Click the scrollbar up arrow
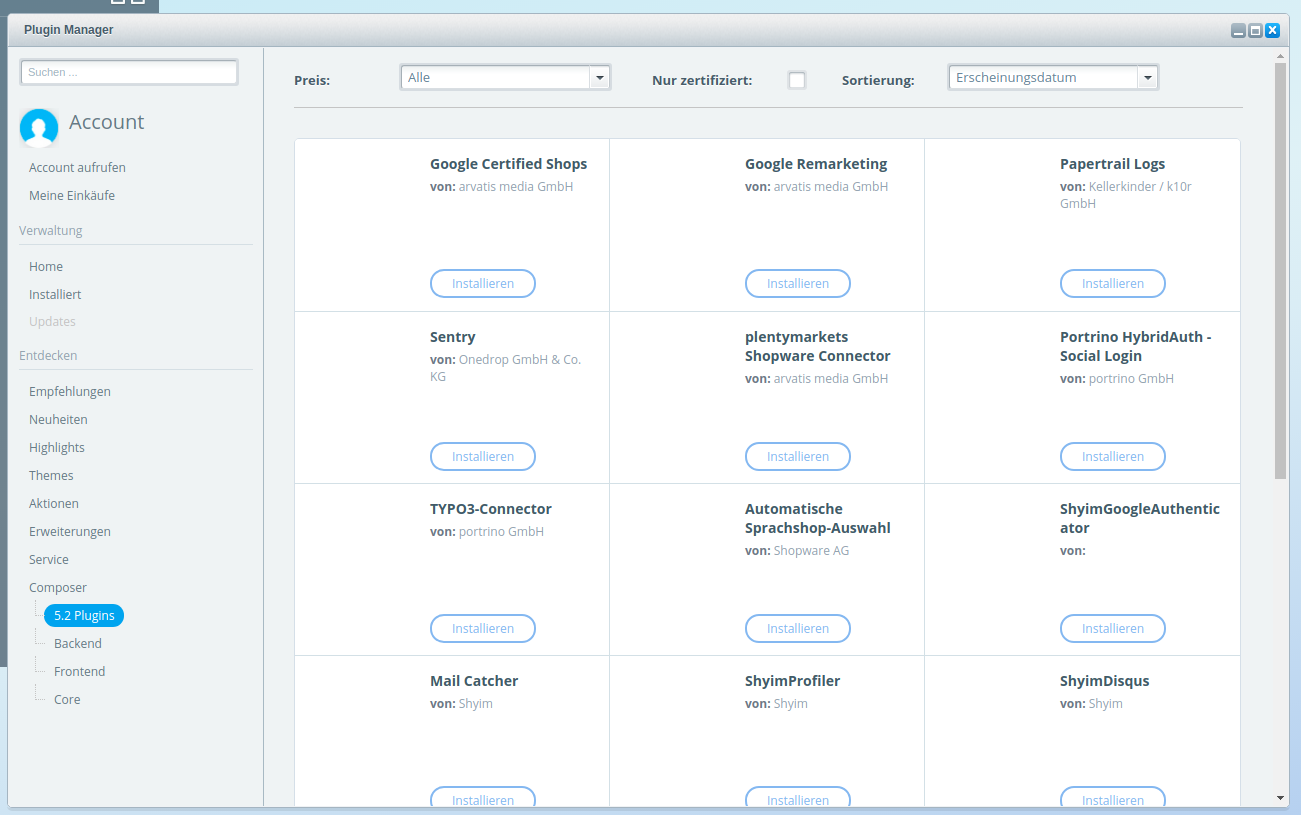The image size is (1301, 815). pyautogui.click(x=1280, y=56)
